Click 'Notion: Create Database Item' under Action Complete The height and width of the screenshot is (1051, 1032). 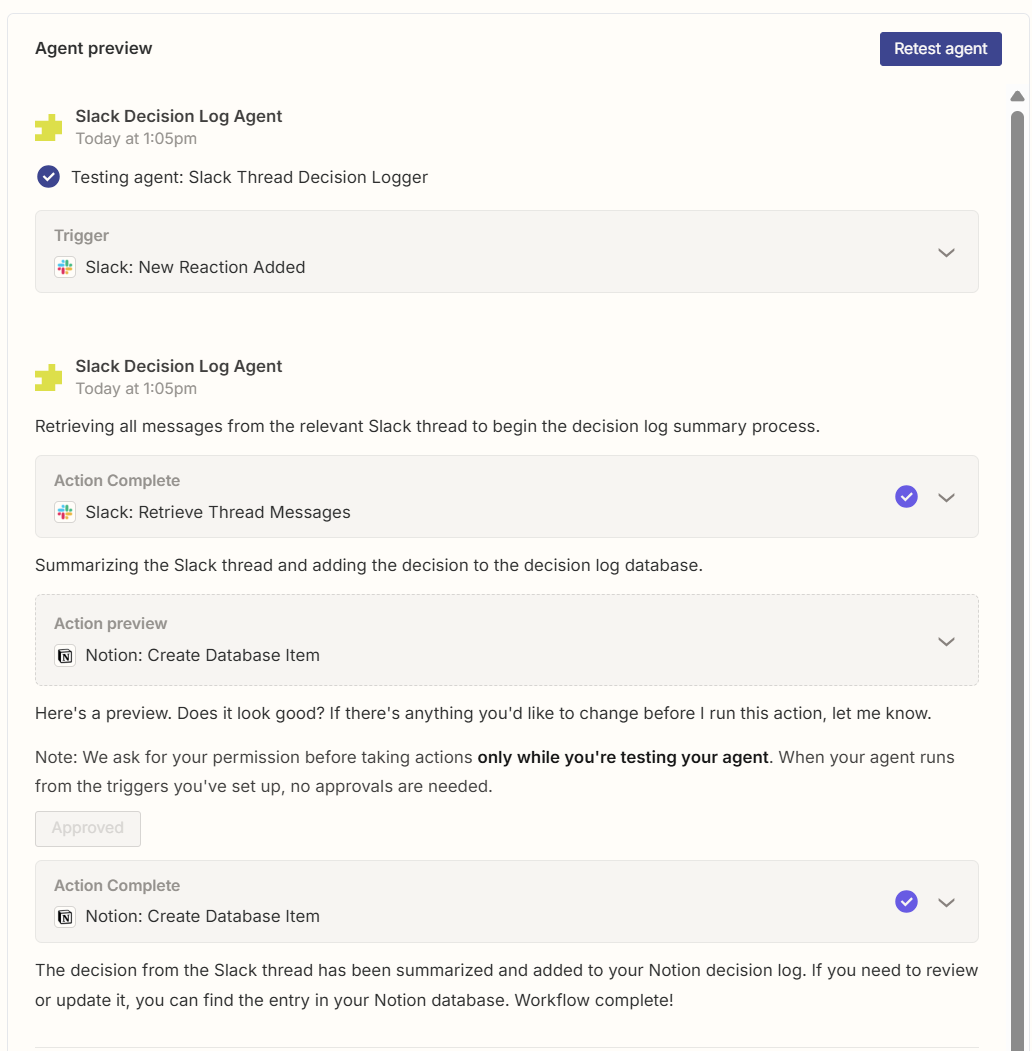click(202, 916)
